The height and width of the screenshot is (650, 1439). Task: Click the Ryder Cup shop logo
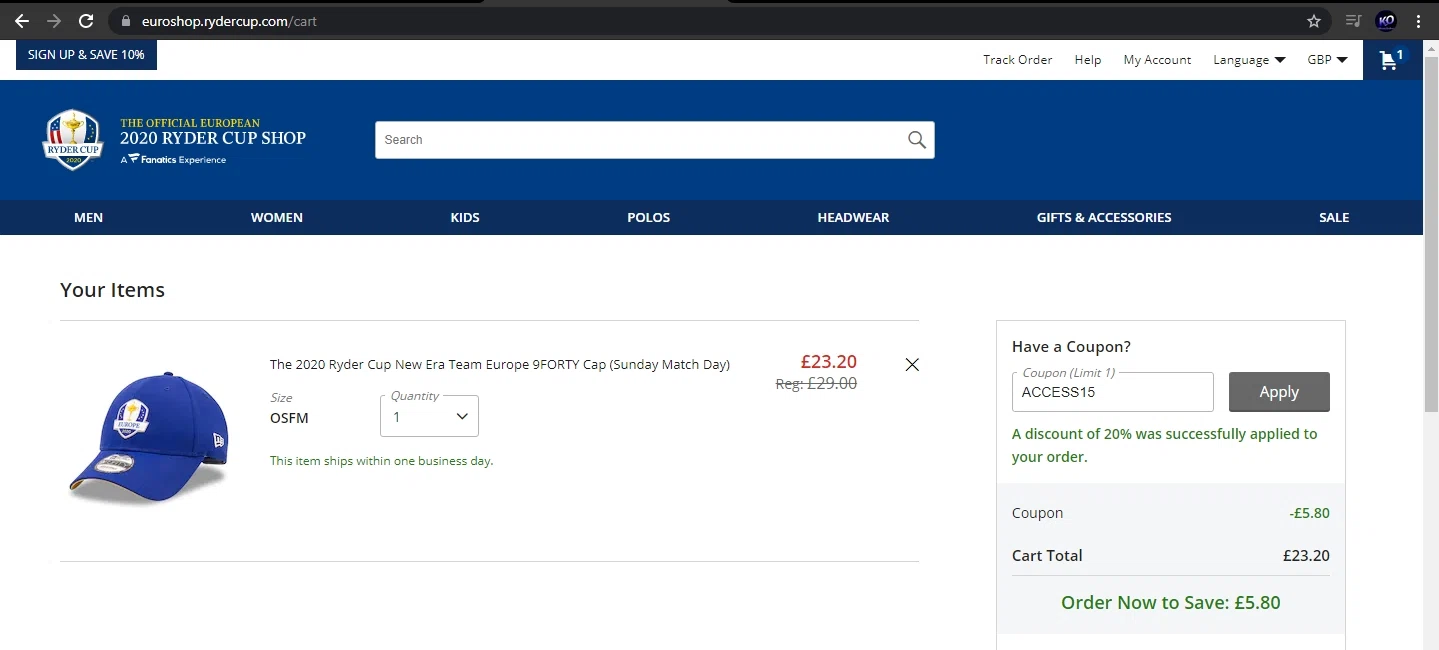click(x=175, y=139)
